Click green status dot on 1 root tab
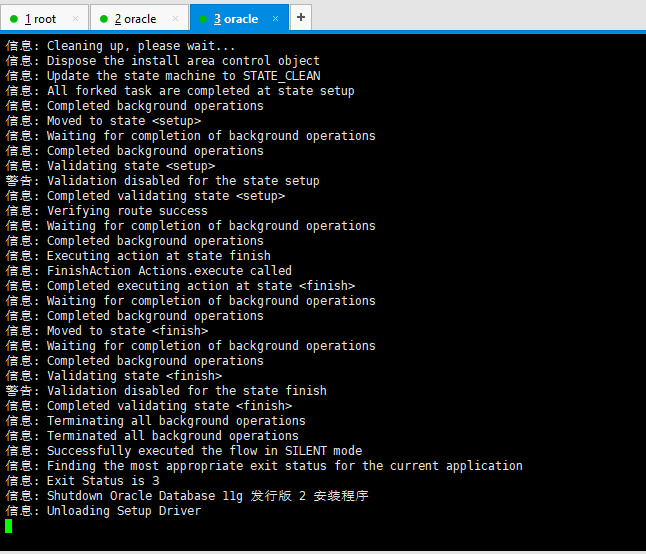Image resolution: width=646 pixels, height=554 pixels. (14, 19)
